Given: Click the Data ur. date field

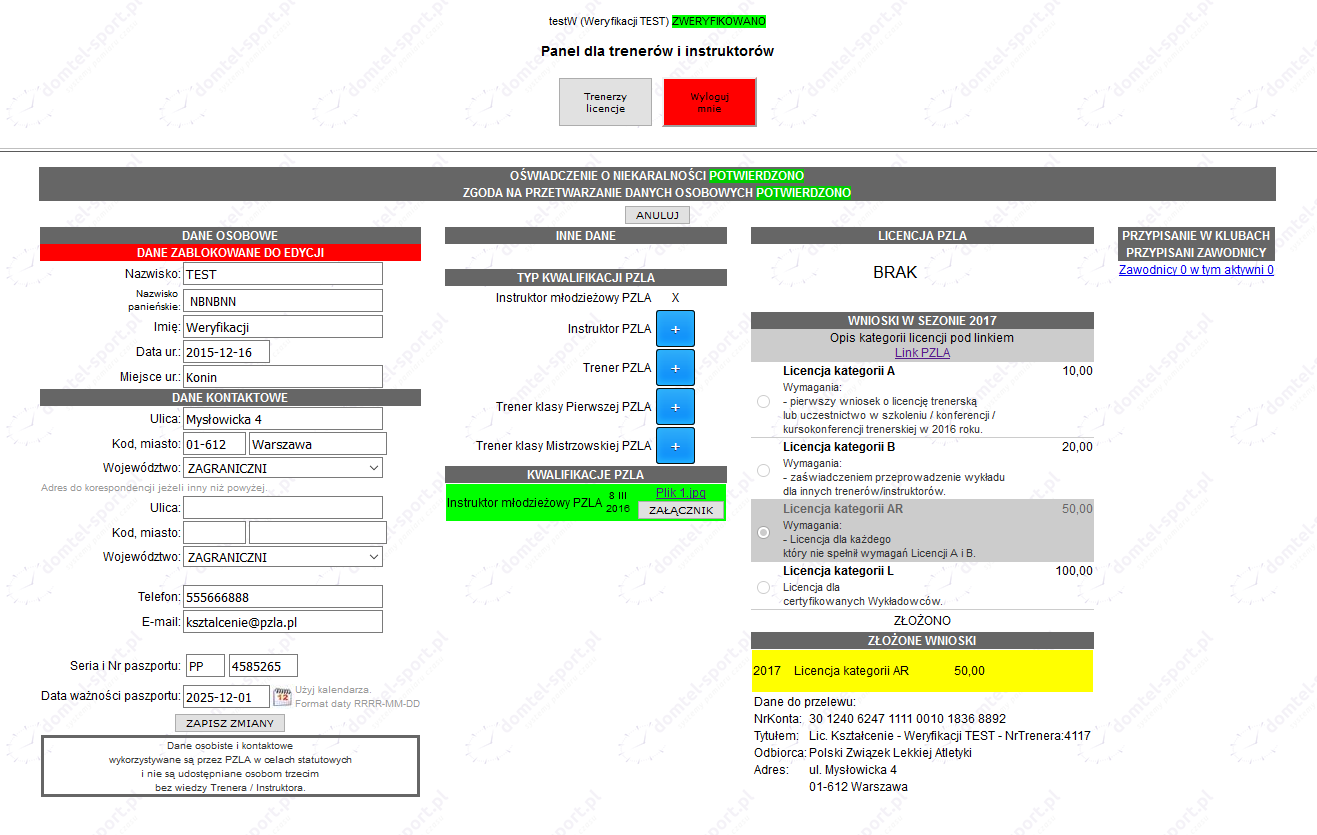Looking at the screenshot, I should (226, 352).
